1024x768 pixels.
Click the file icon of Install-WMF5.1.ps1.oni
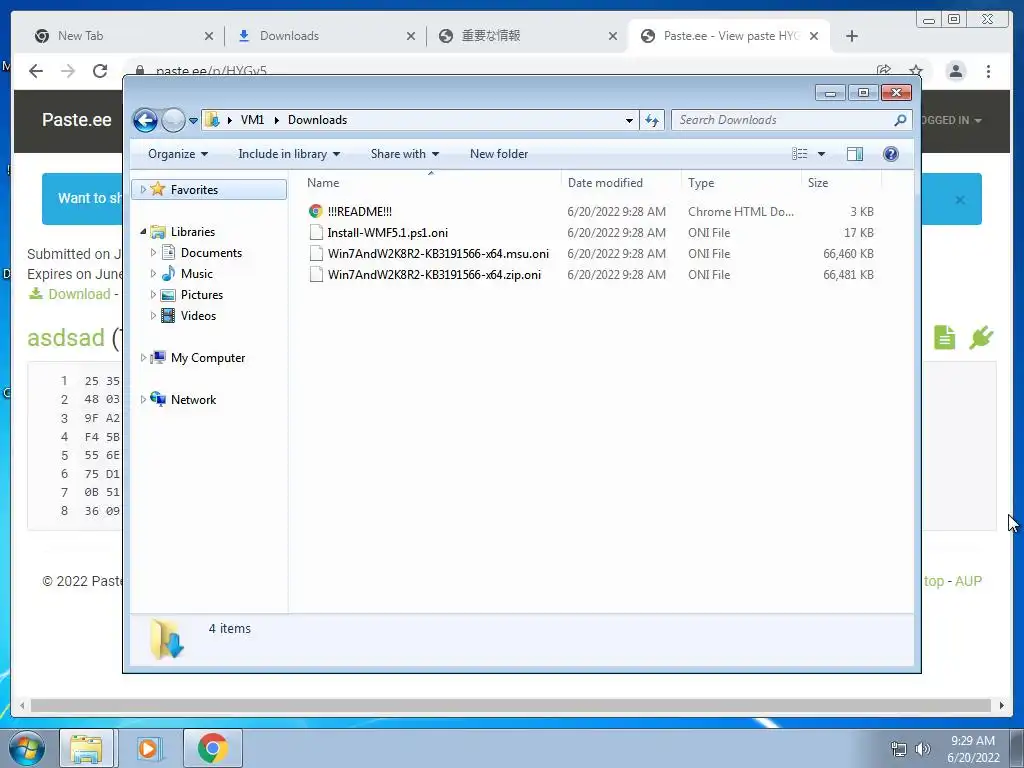click(x=316, y=232)
